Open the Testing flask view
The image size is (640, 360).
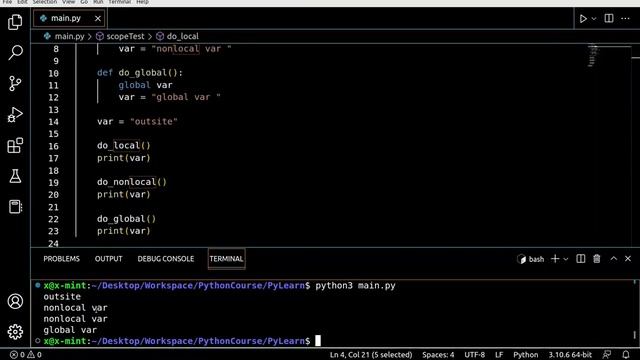point(15,176)
